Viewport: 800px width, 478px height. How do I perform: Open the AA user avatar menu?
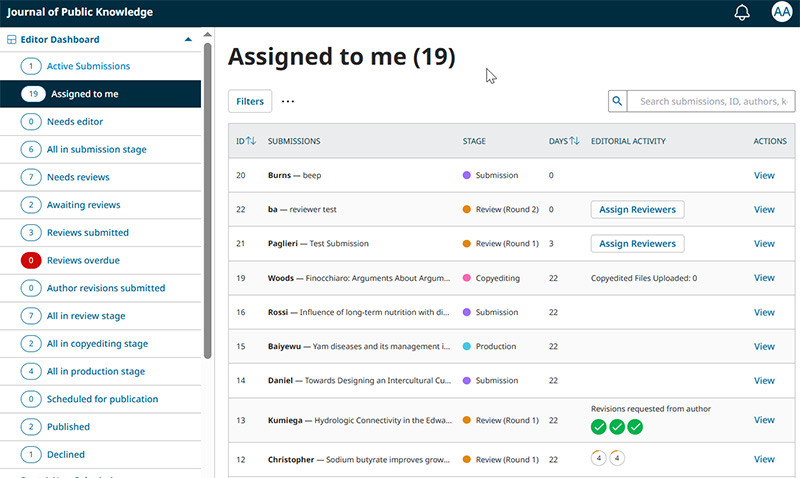pyautogui.click(x=782, y=12)
